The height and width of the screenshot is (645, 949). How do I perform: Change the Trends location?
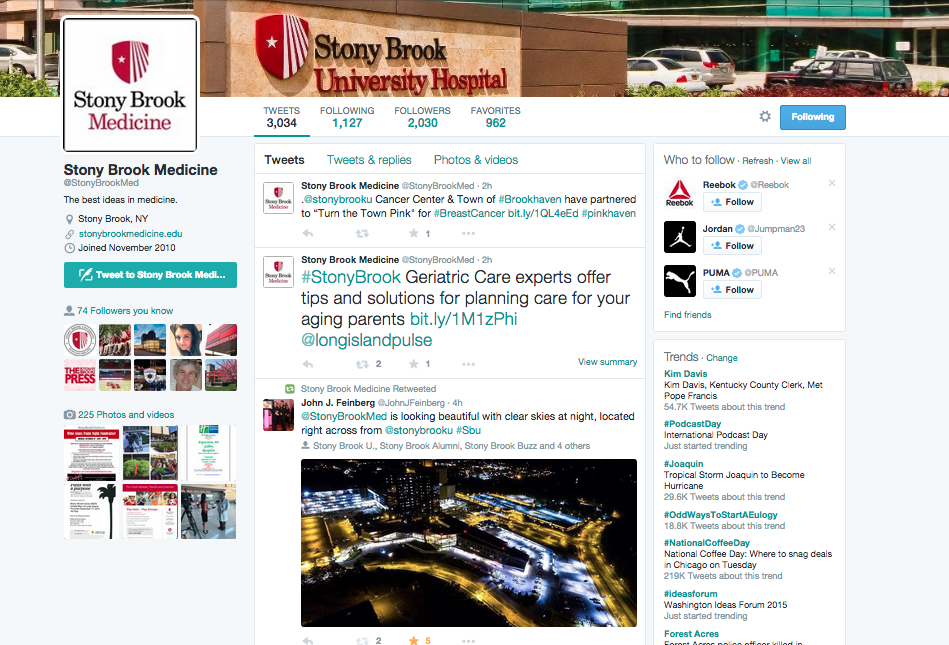coord(721,358)
